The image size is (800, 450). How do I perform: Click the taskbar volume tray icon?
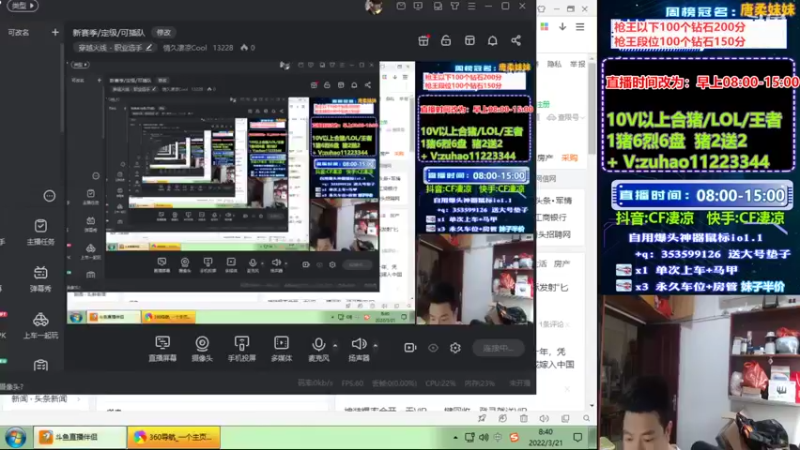[484, 437]
